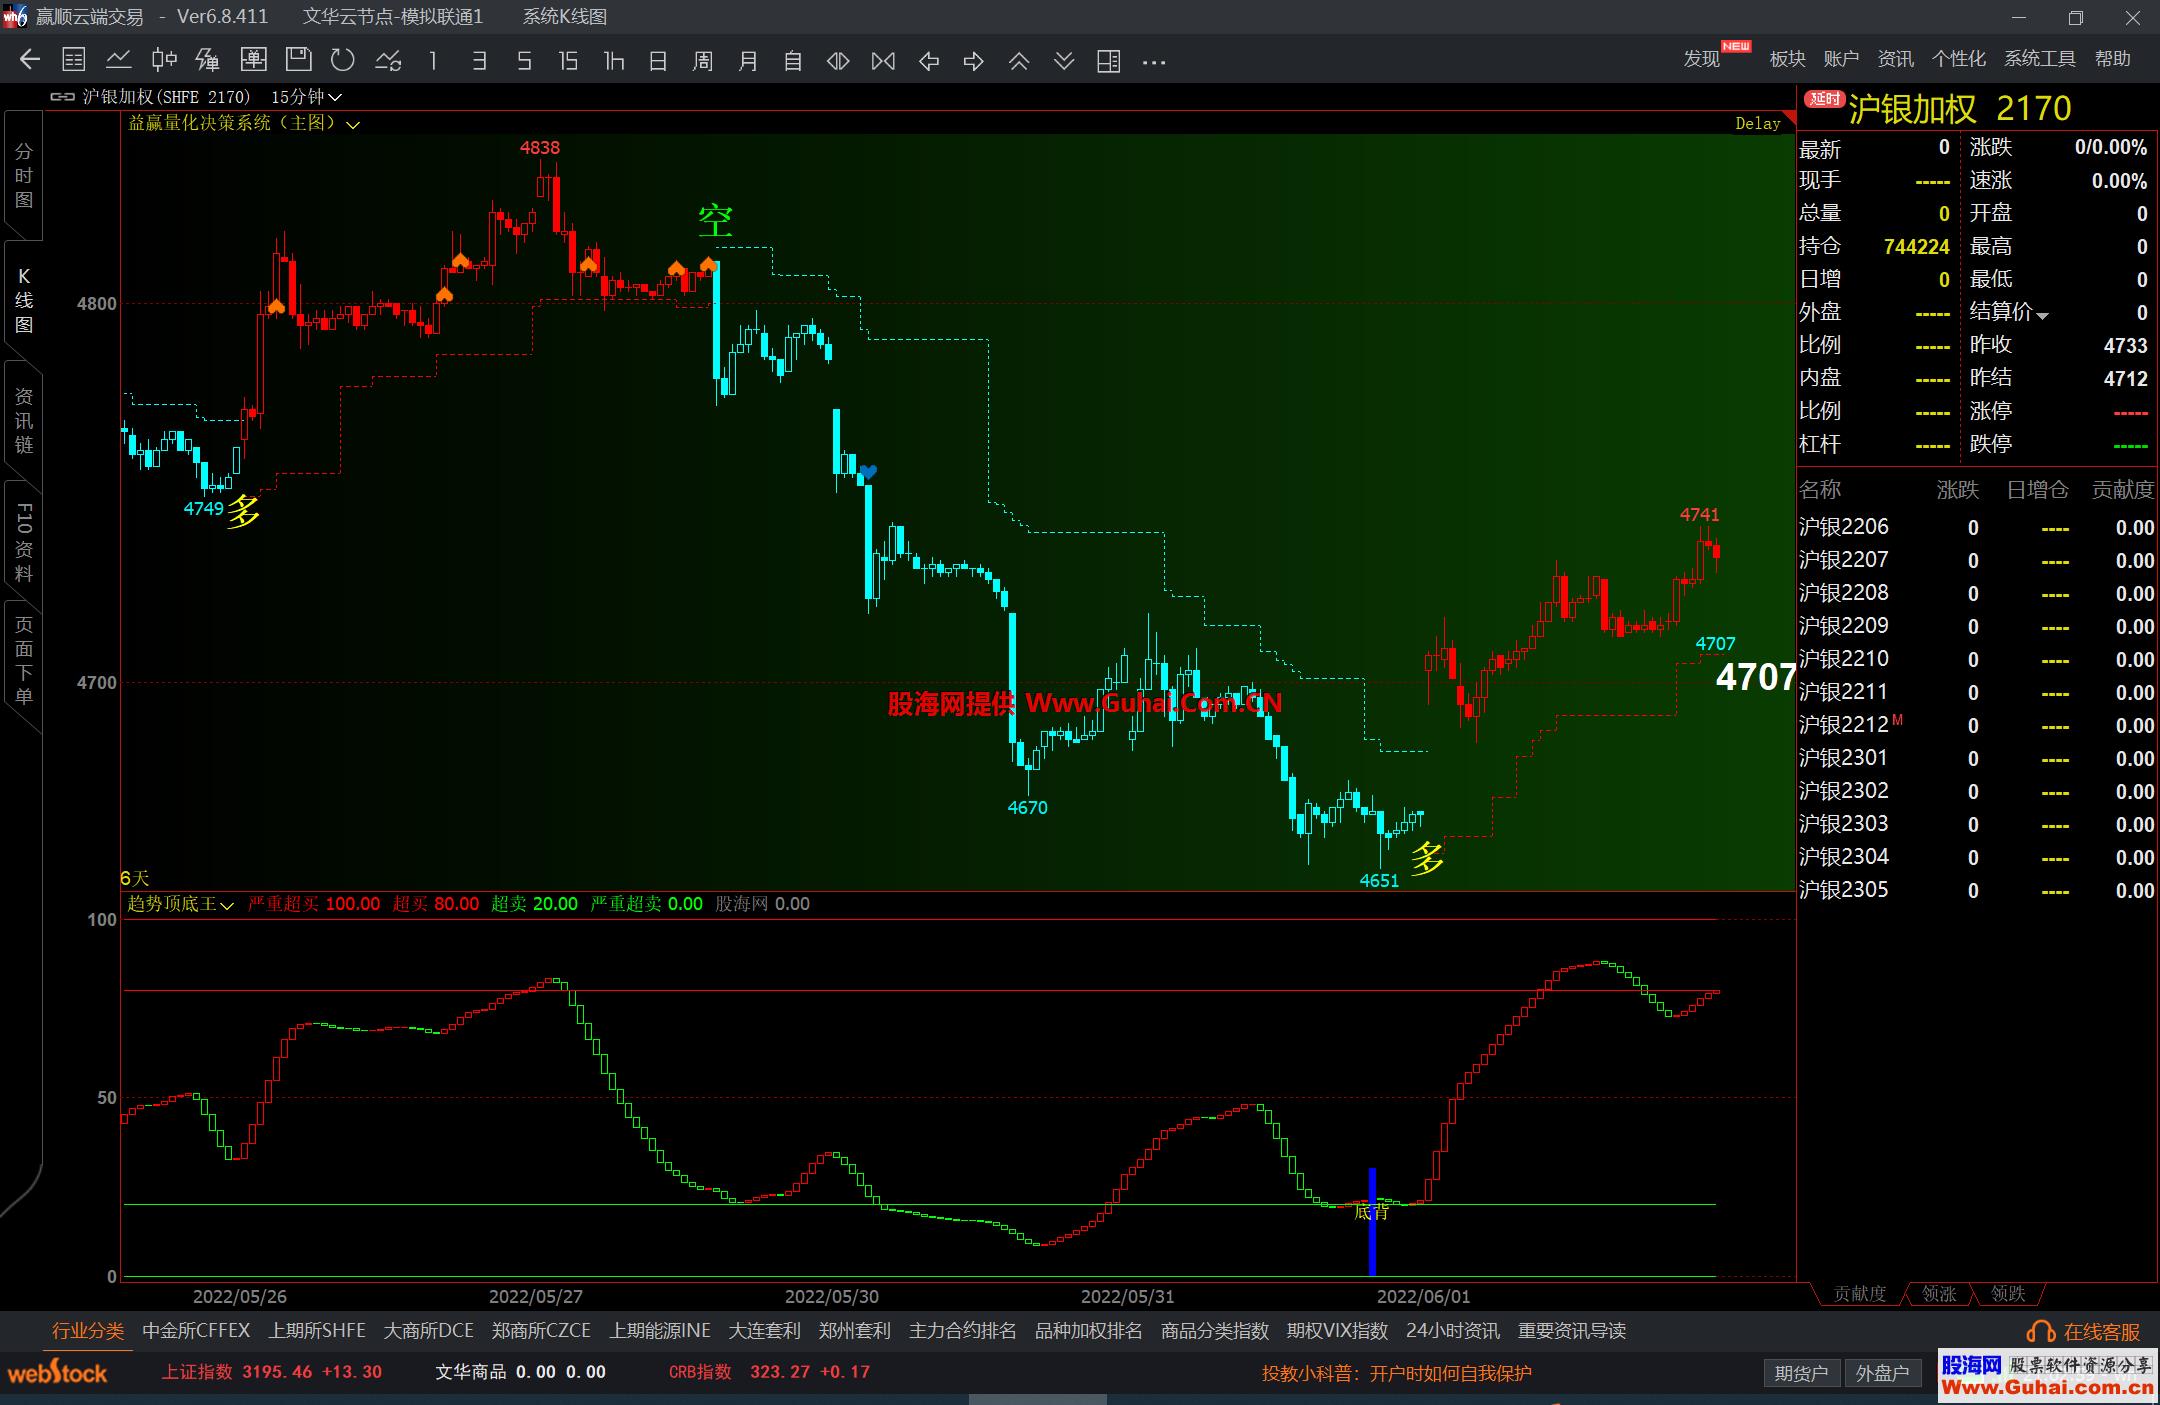Select the candlestick K-line chart icon
The image size is (2160, 1405).
point(164,61)
